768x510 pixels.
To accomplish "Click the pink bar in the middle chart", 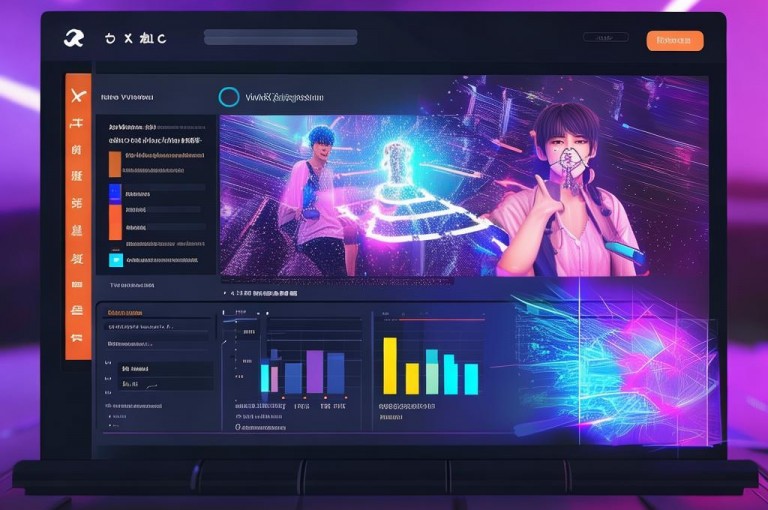I will 274,380.
